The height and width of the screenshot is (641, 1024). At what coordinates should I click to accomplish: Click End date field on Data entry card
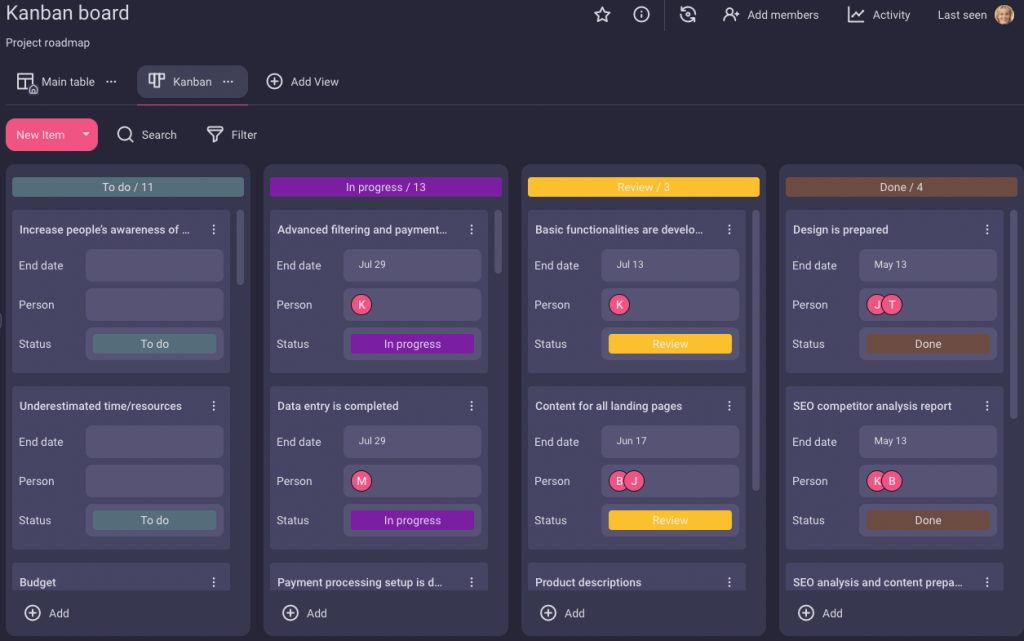(x=412, y=441)
